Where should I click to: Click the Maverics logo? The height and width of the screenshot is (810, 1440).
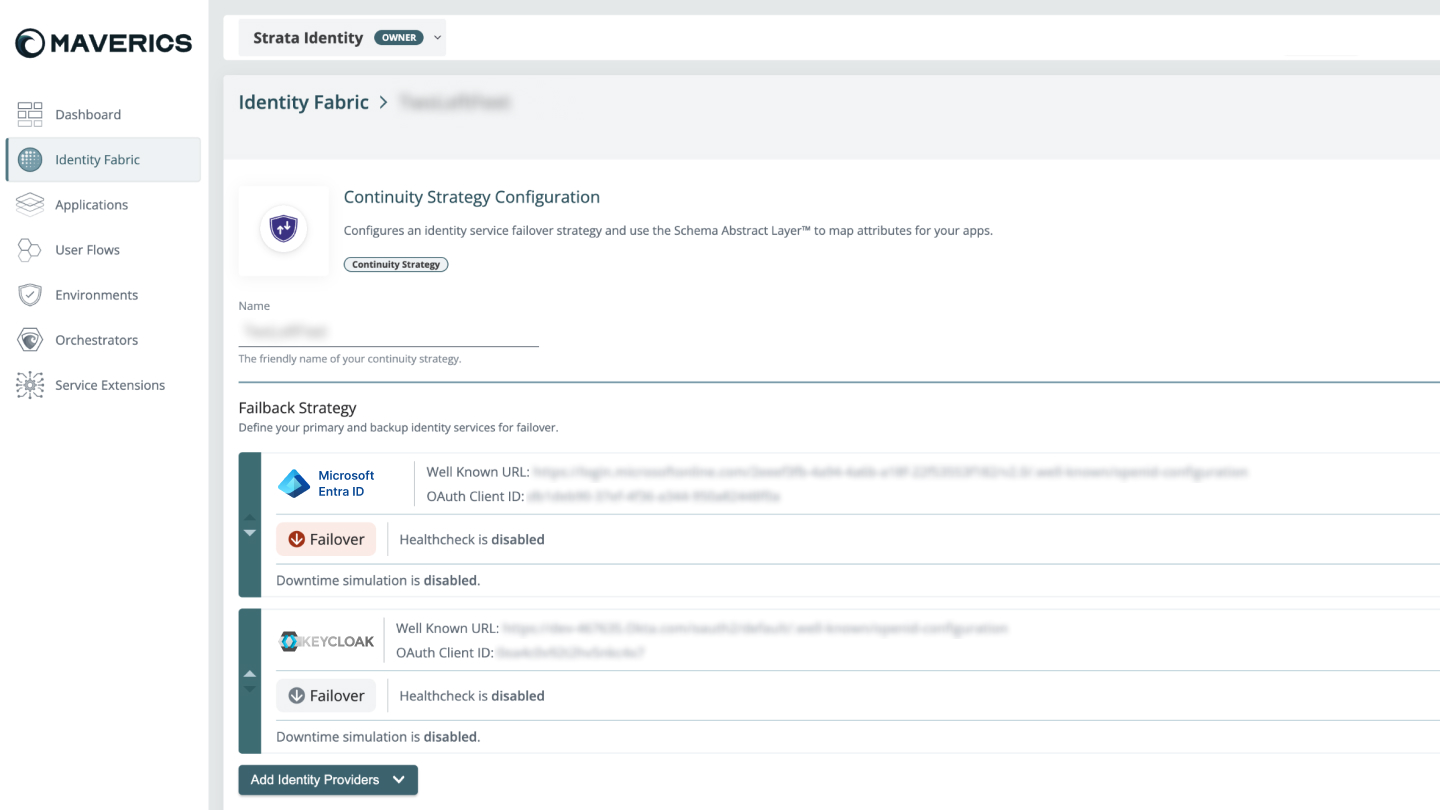103,43
